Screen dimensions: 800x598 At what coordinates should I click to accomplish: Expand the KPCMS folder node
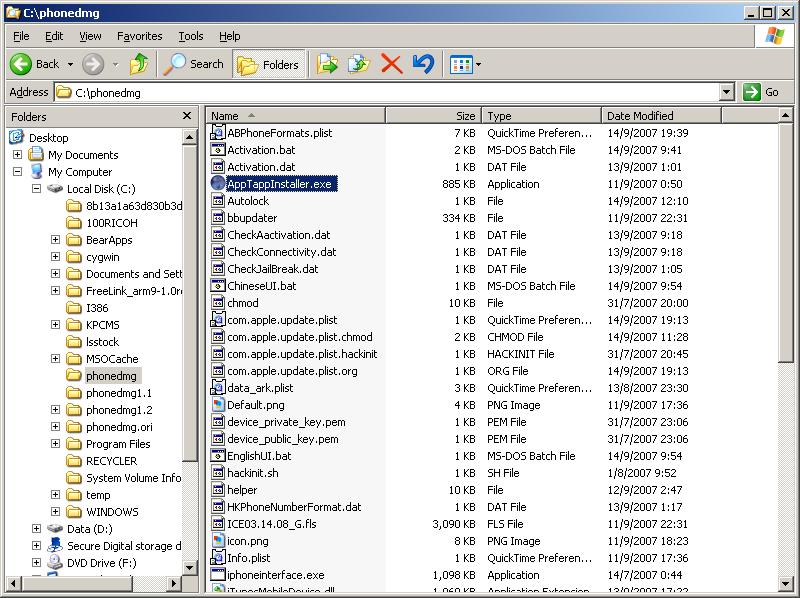pyautogui.click(x=55, y=325)
